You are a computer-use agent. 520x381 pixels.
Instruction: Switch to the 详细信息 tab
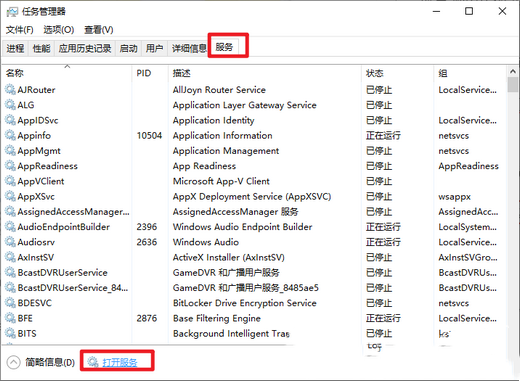point(189,49)
